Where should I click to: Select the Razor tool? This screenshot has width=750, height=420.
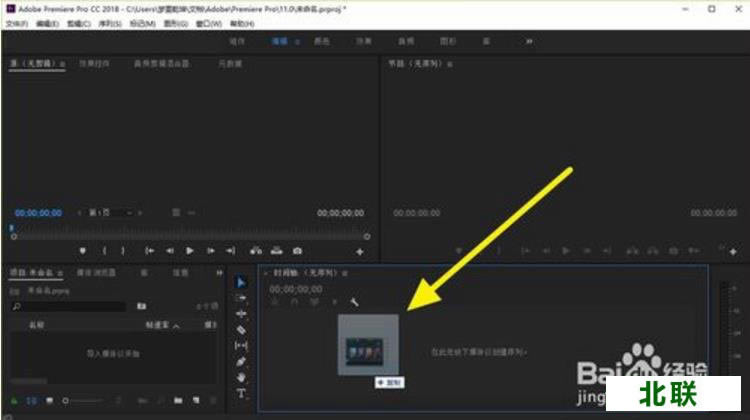point(241,329)
